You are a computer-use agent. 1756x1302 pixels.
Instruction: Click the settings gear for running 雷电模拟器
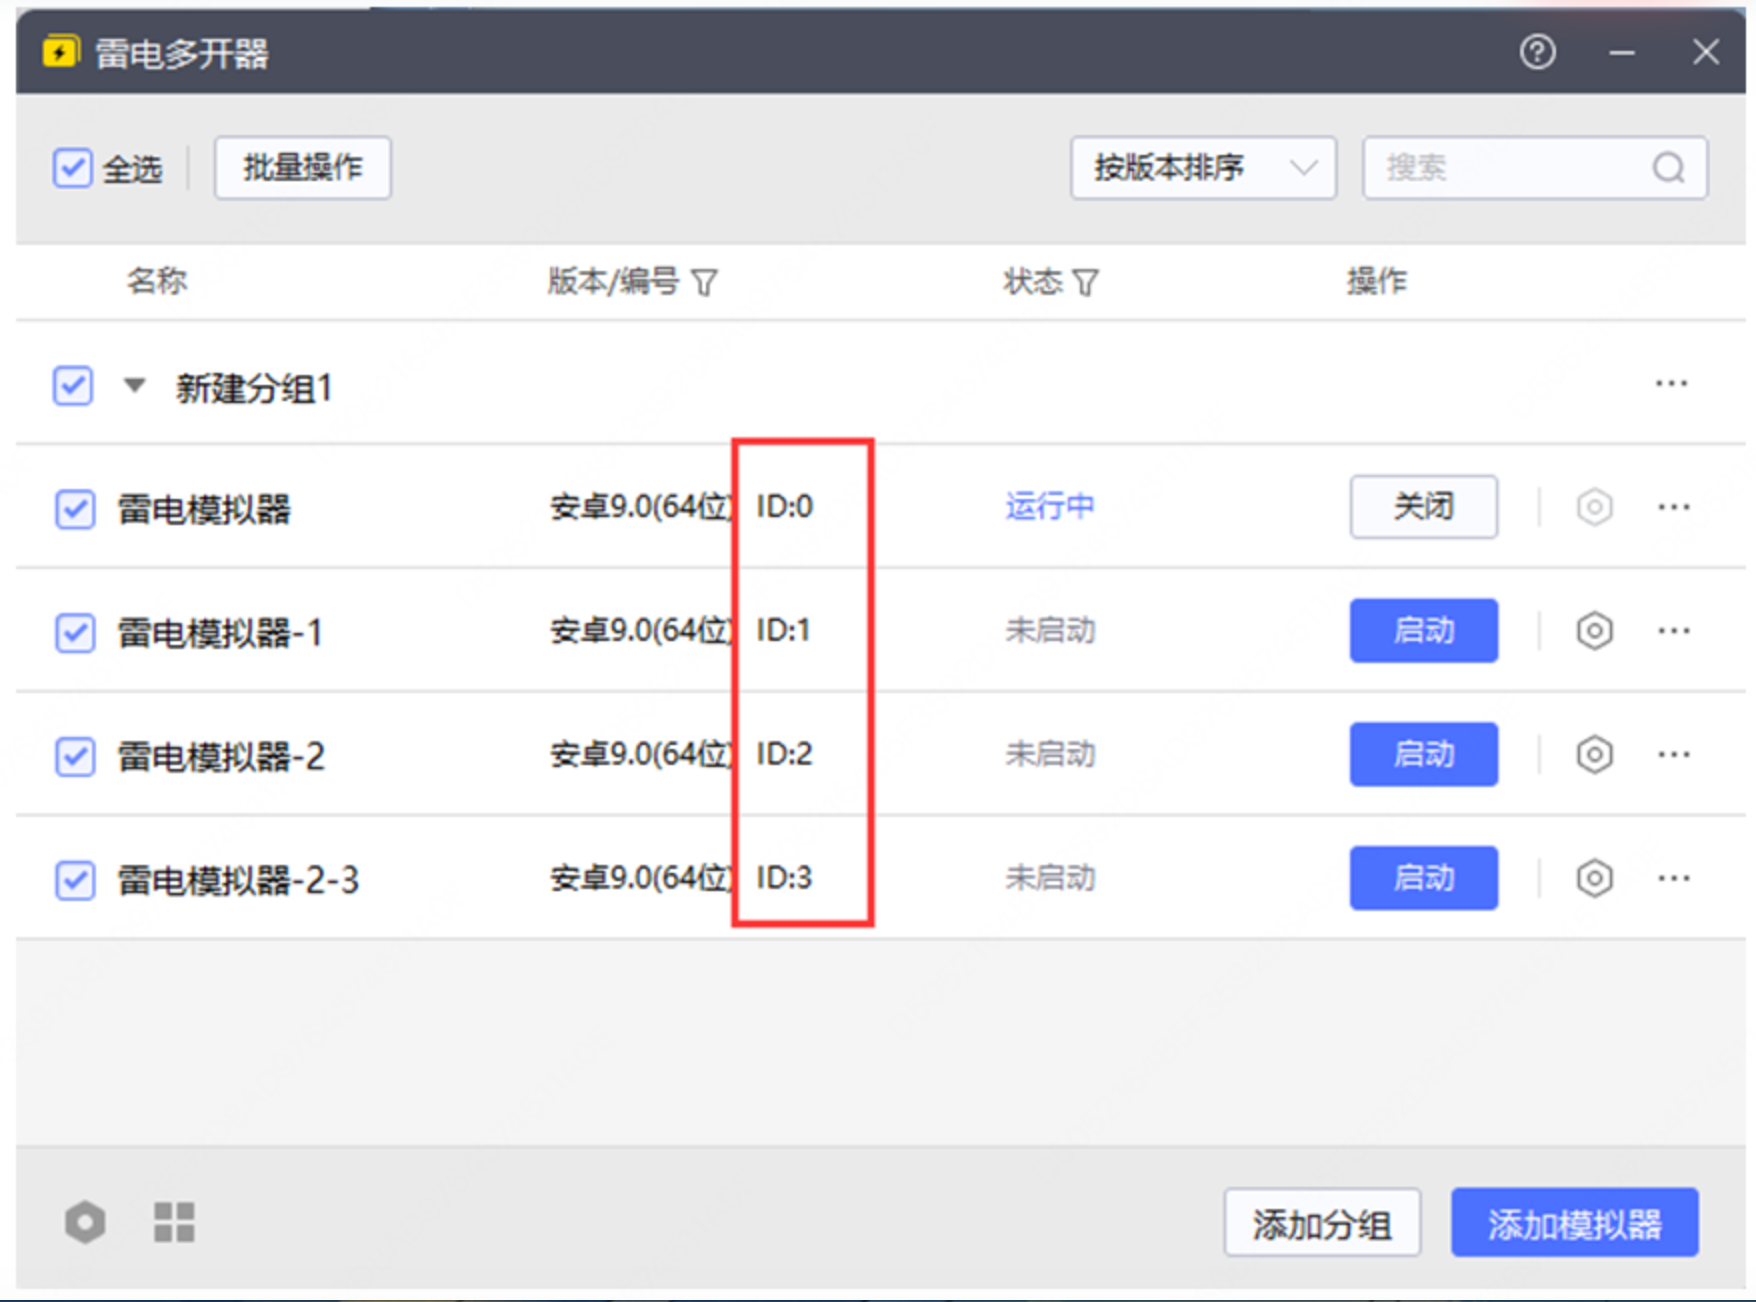point(1594,507)
